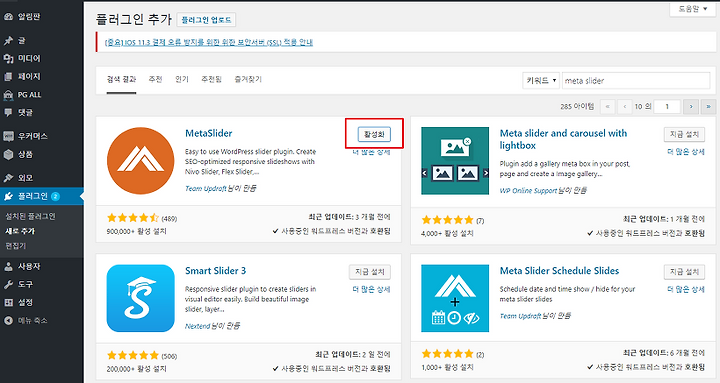Open 설치된 플러그인 submenu item
Image resolution: width=720 pixels, height=383 pixels.
point(30,216)
